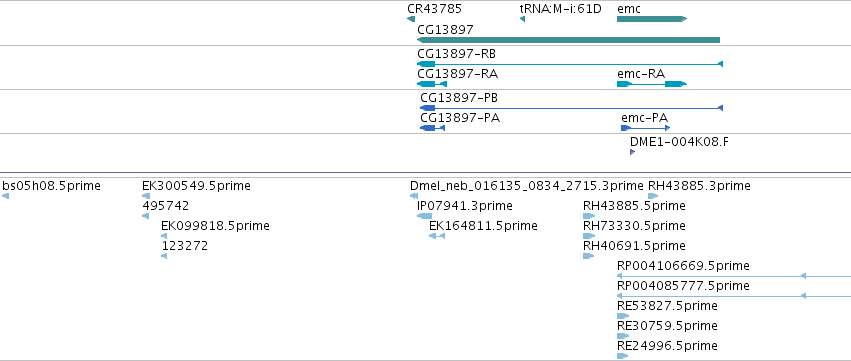Select the RH43885.5prime EST block
This screenshot has height=361, width=851.
589,216
